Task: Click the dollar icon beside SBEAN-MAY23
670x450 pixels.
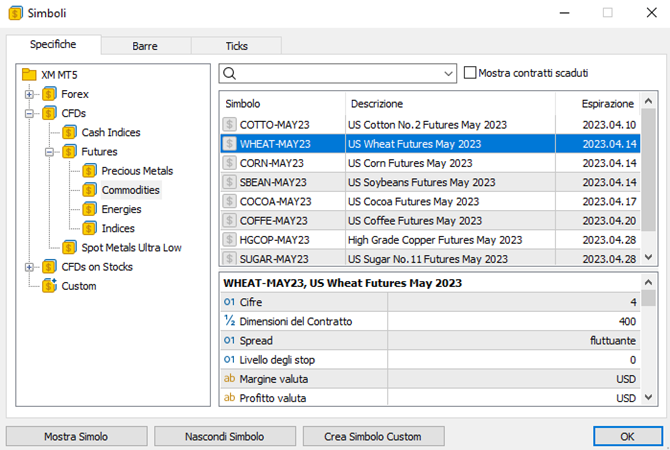Action: point(229,182)
